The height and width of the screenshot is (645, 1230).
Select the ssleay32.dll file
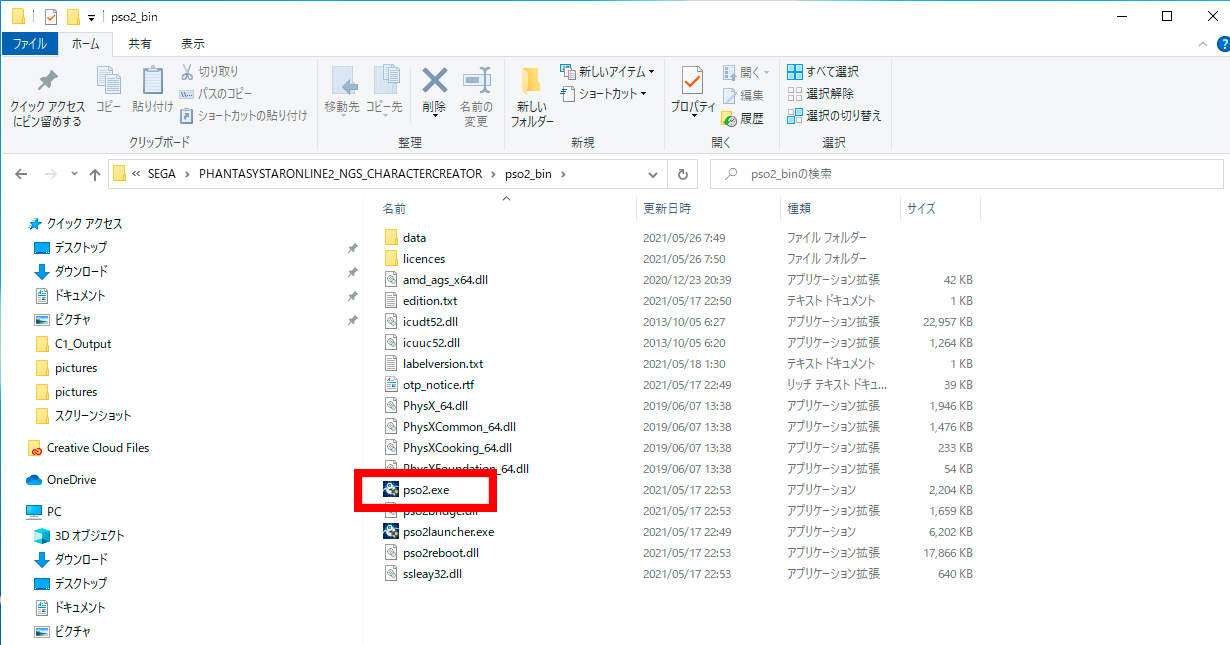432,574
